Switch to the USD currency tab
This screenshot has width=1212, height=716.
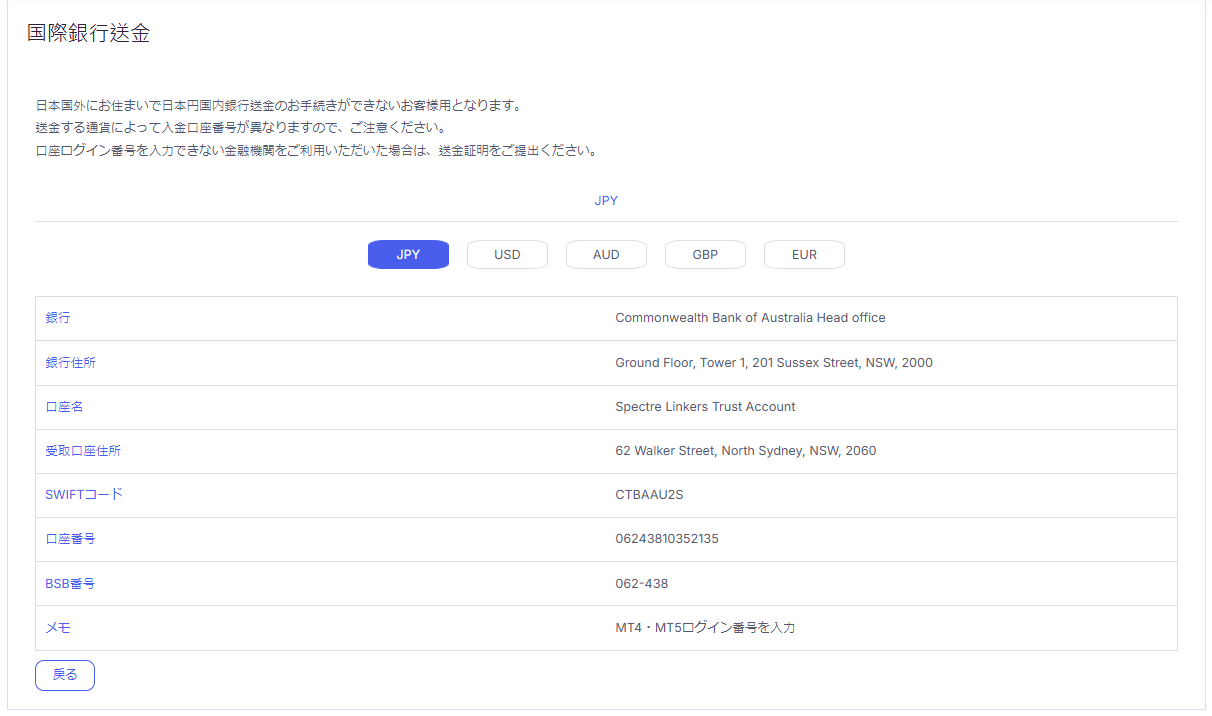[x=507, y=255]
